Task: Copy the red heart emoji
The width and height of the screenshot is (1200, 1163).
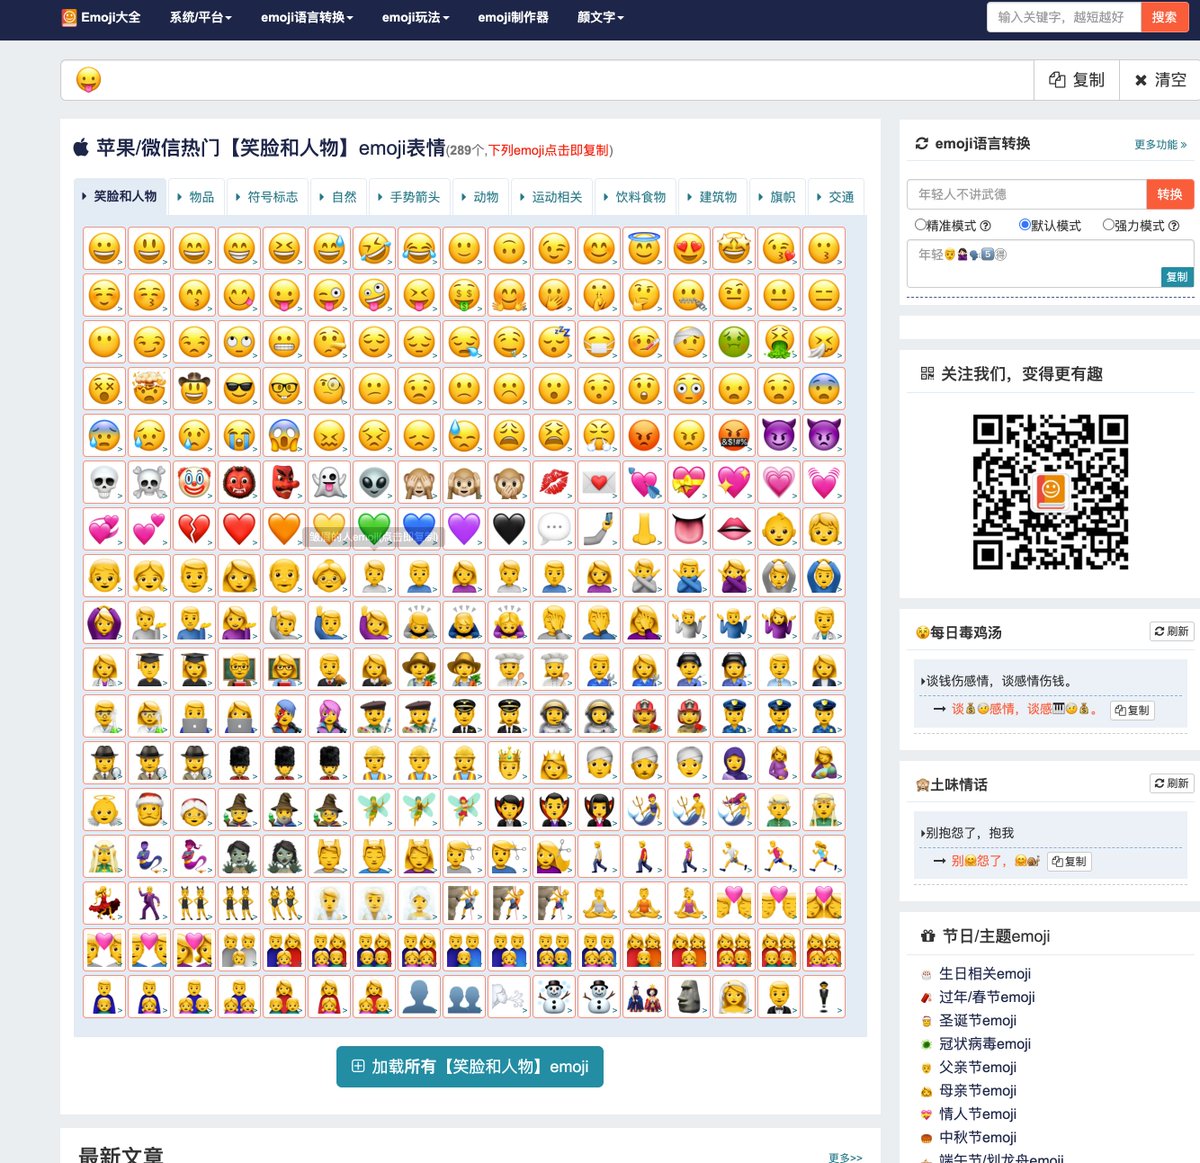Action: (239, 529)
